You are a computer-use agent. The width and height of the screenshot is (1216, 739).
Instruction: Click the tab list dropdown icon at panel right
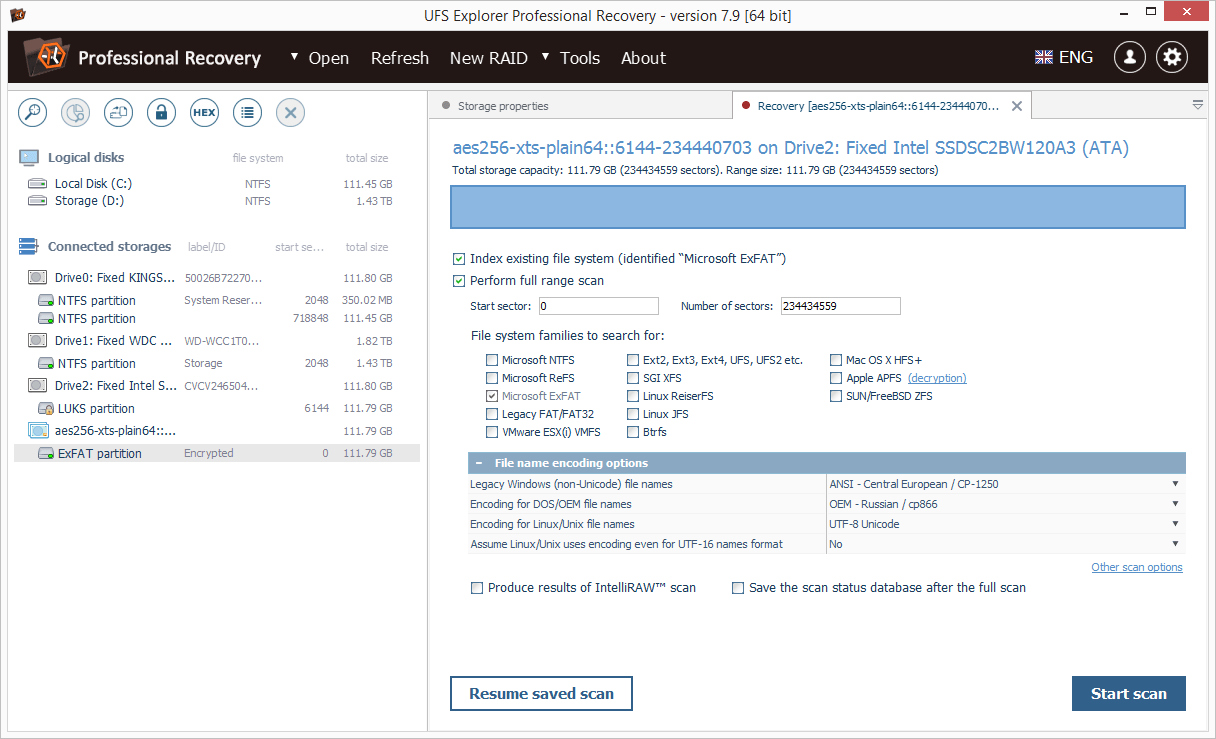tap(1198, 105)
